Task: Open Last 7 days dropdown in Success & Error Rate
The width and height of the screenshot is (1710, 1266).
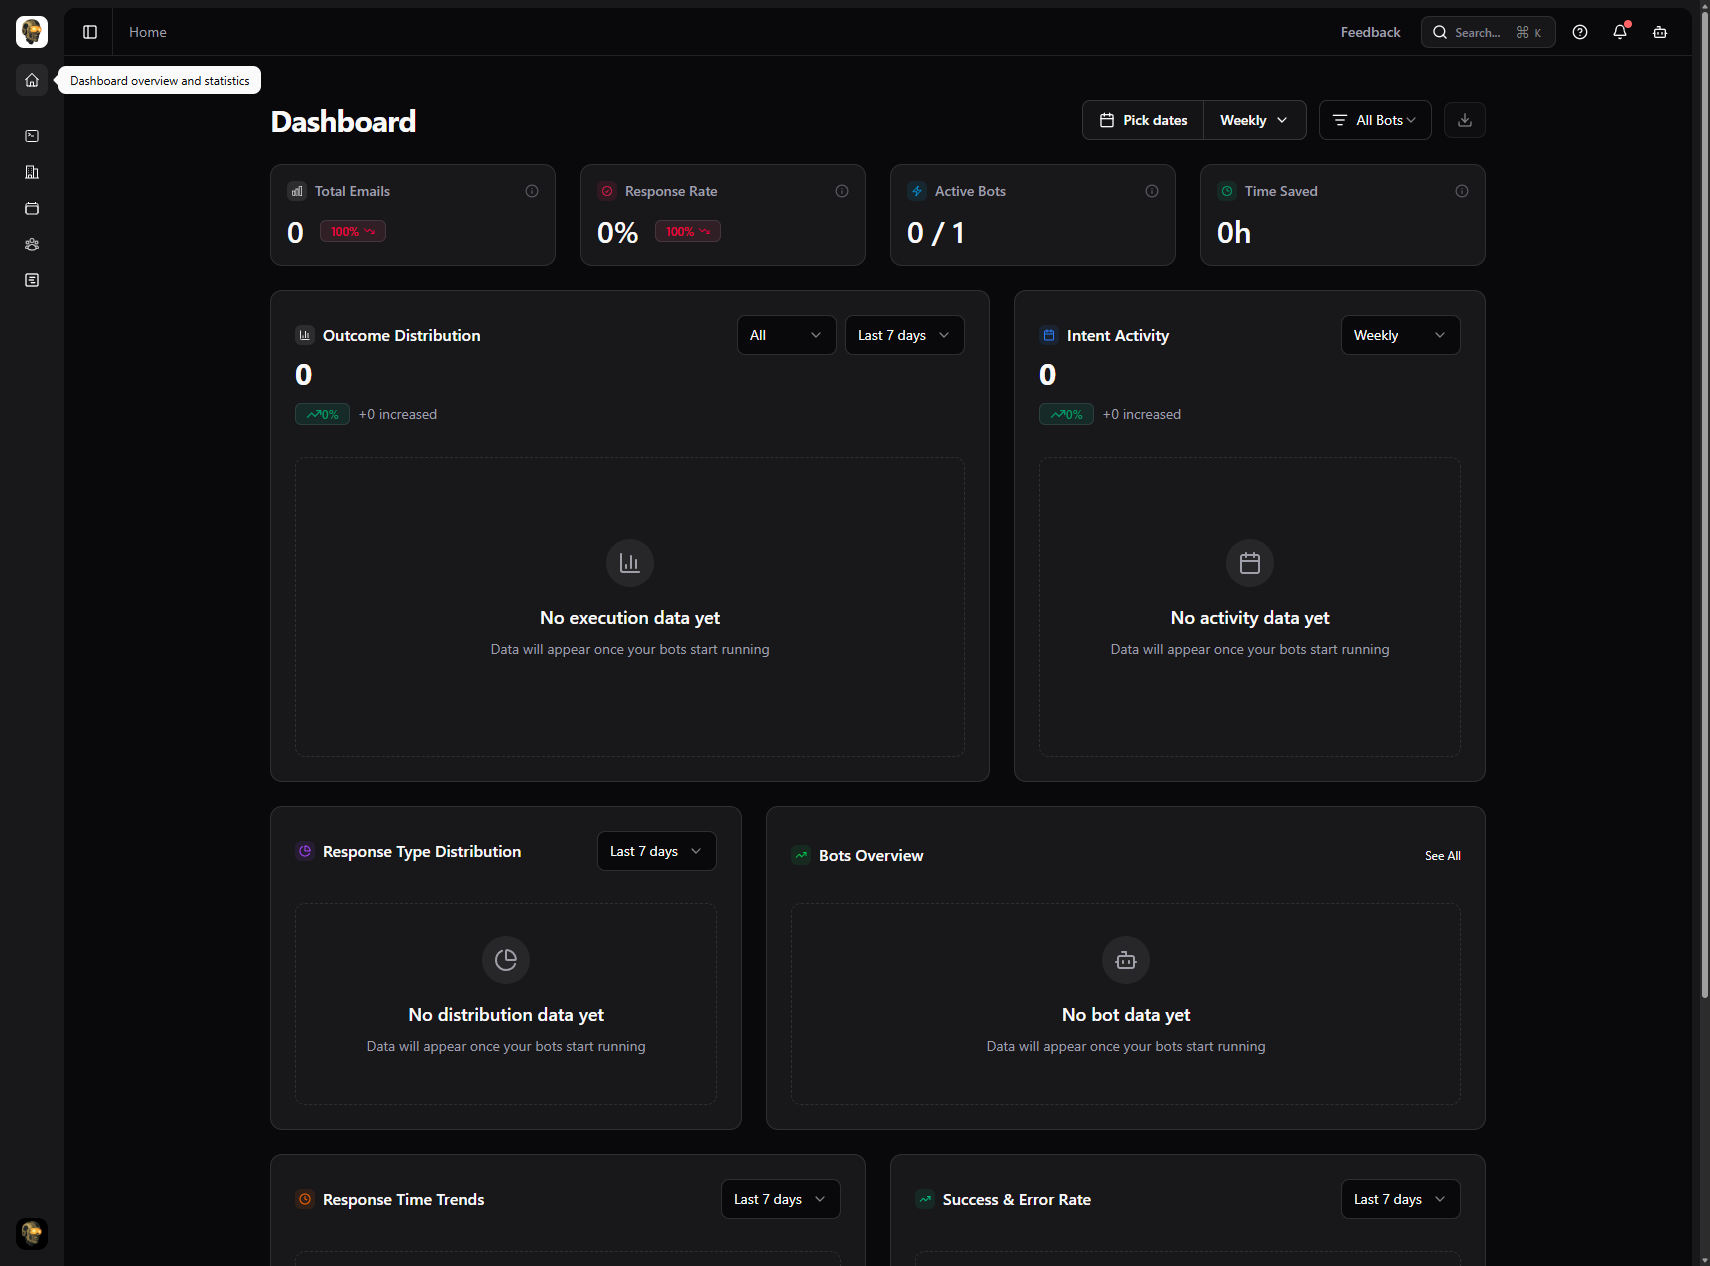Action: (1400, 1199)
